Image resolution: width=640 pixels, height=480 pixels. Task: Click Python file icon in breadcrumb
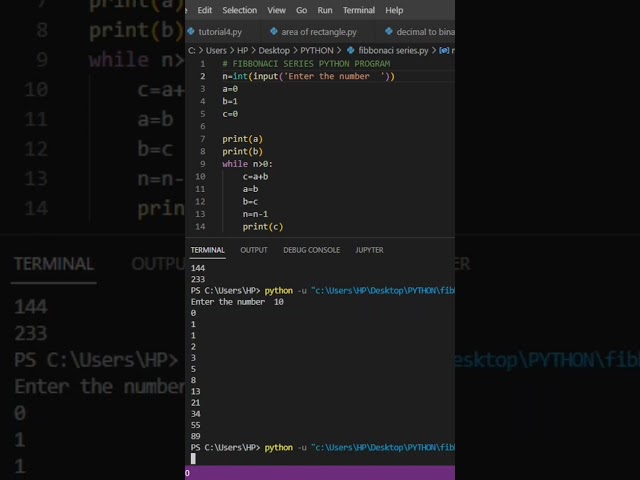coord(350,50)
